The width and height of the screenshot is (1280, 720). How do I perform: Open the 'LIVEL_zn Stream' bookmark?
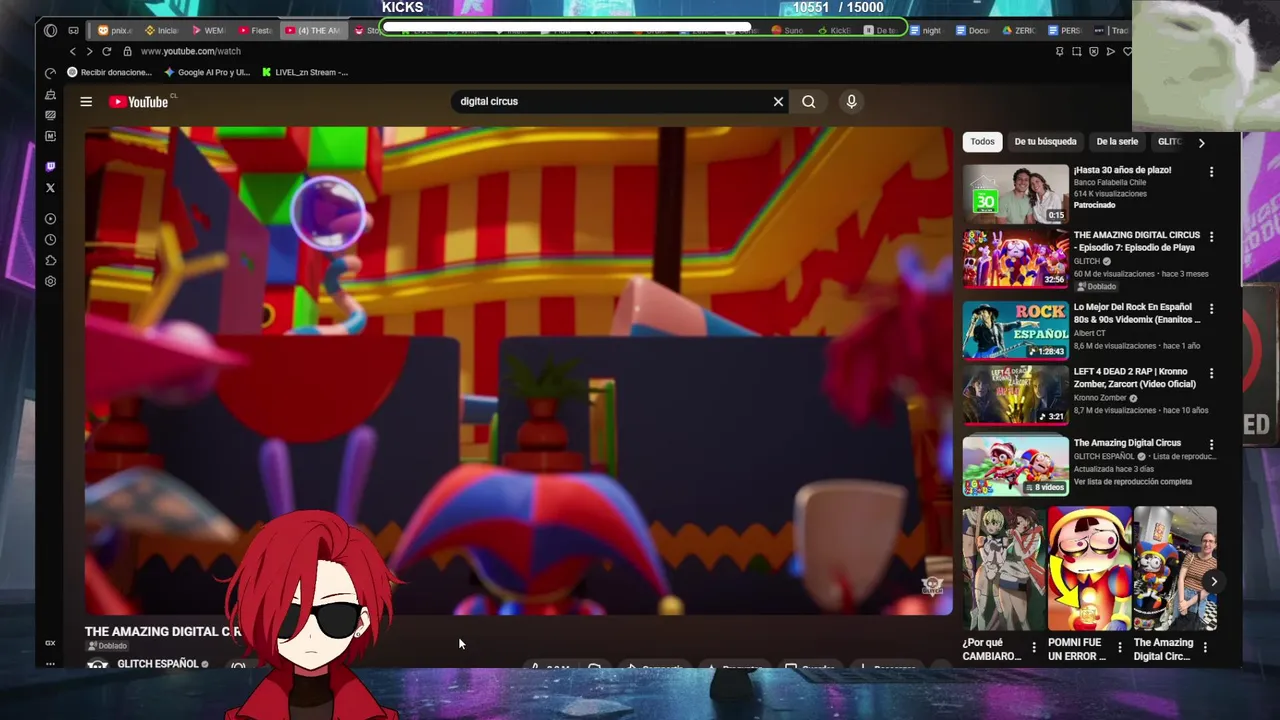[305, 72]
